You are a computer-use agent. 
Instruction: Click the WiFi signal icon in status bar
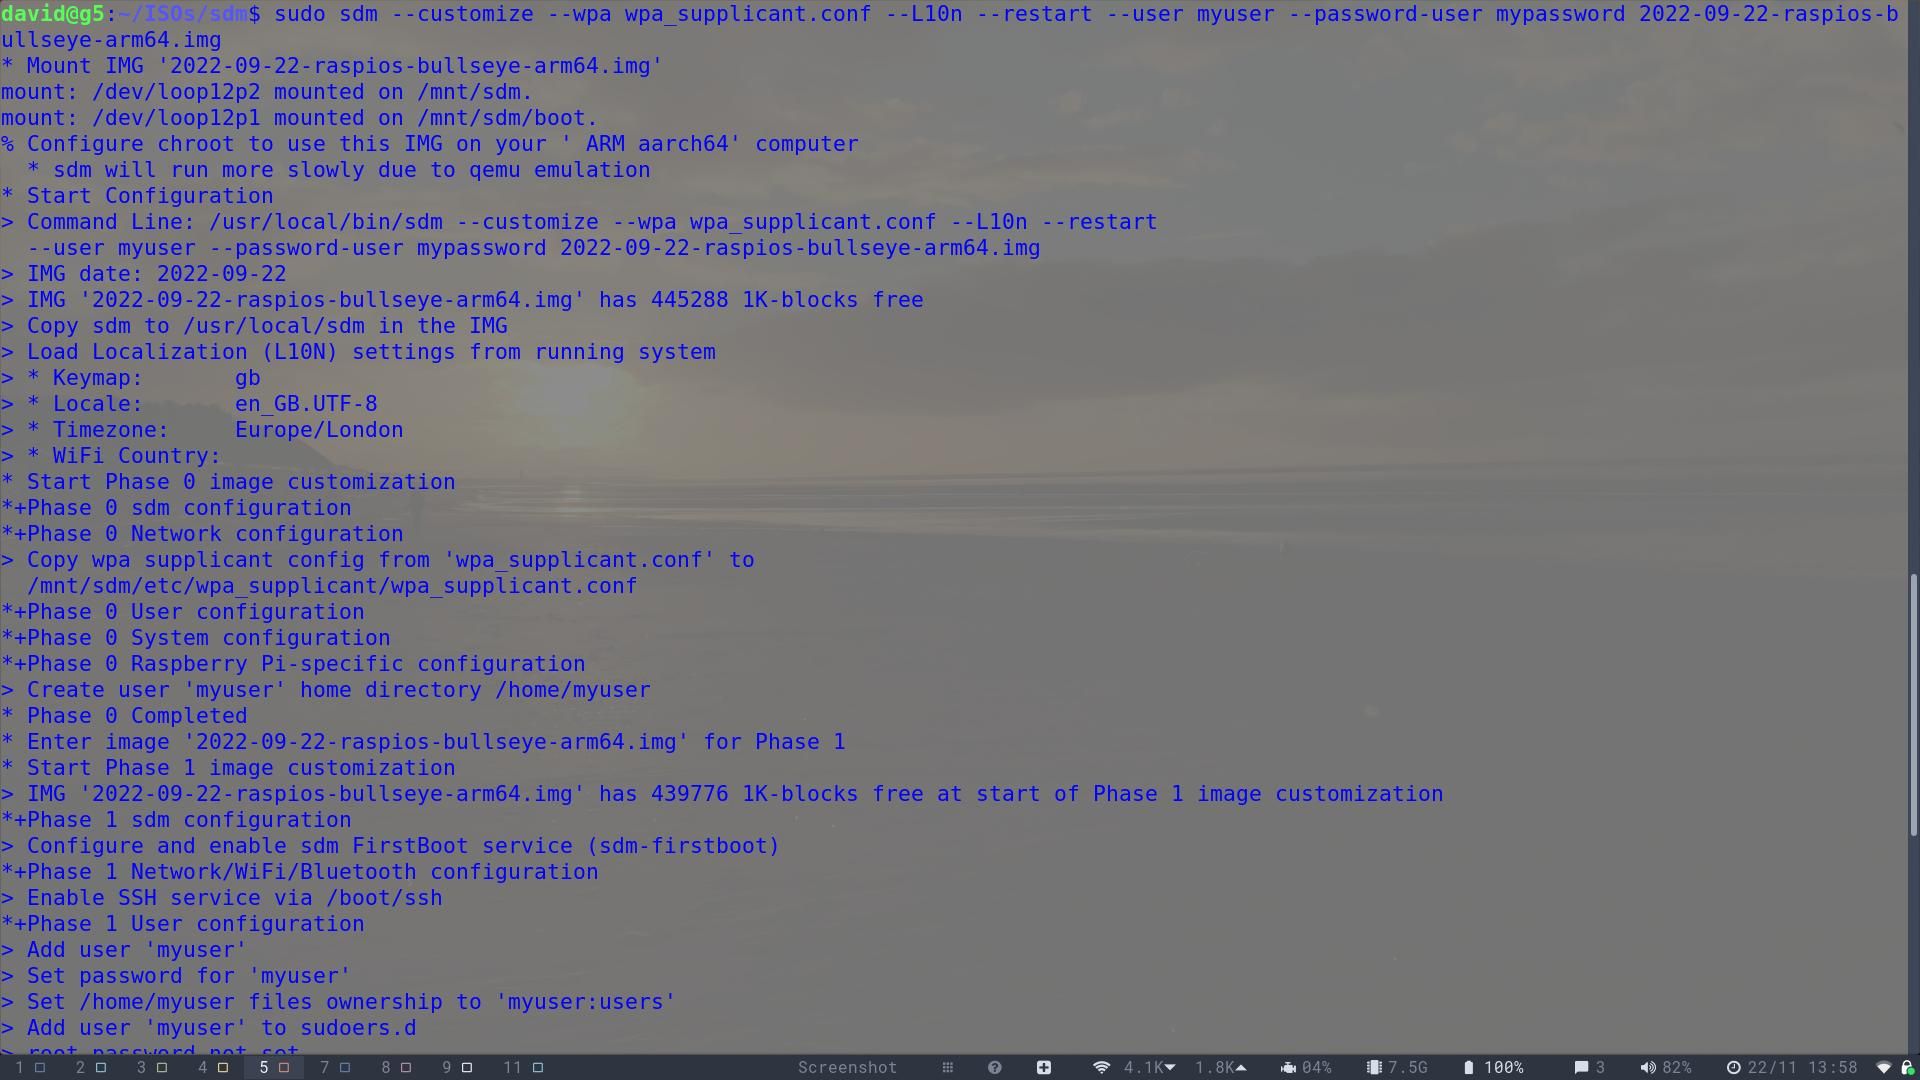click(1101, 1068)
